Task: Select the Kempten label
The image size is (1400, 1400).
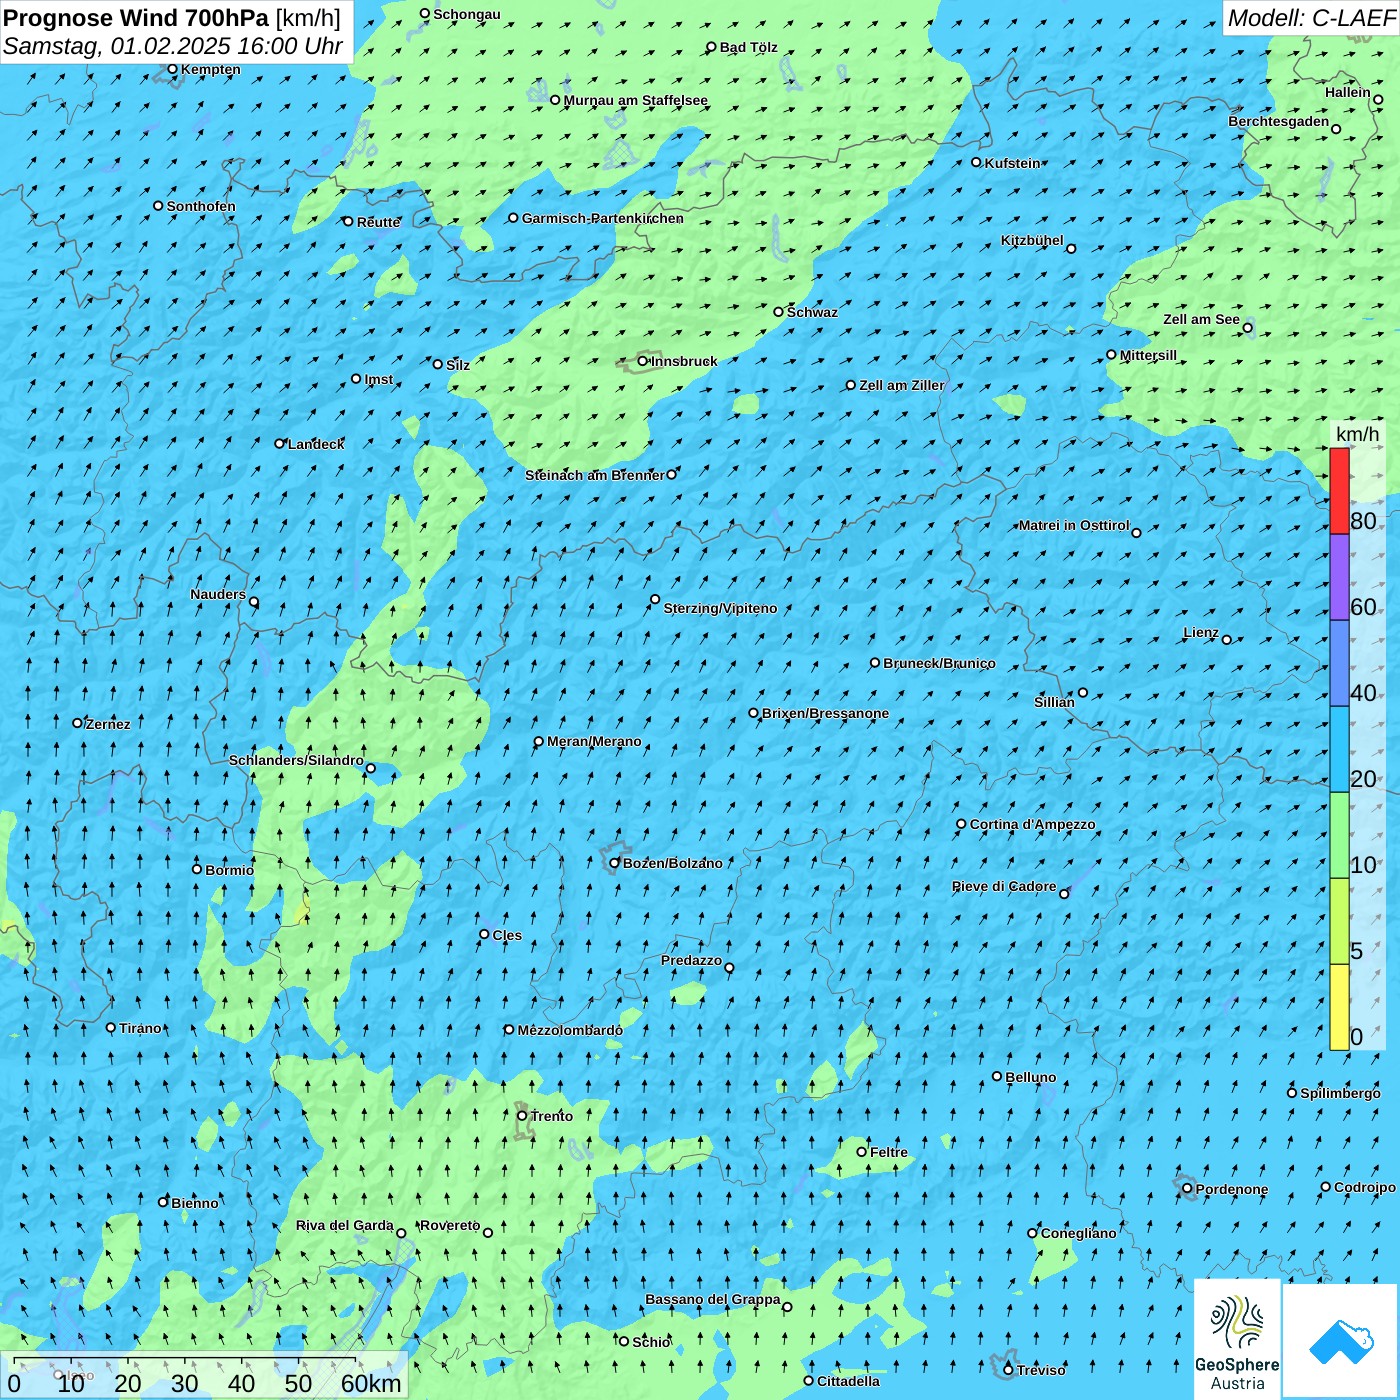Action: coord(210,69)
